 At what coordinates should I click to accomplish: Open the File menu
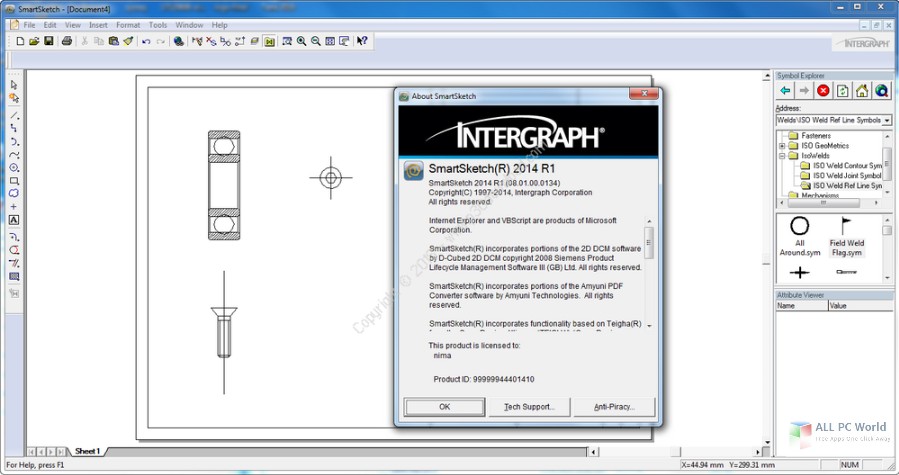coord(29,25)
